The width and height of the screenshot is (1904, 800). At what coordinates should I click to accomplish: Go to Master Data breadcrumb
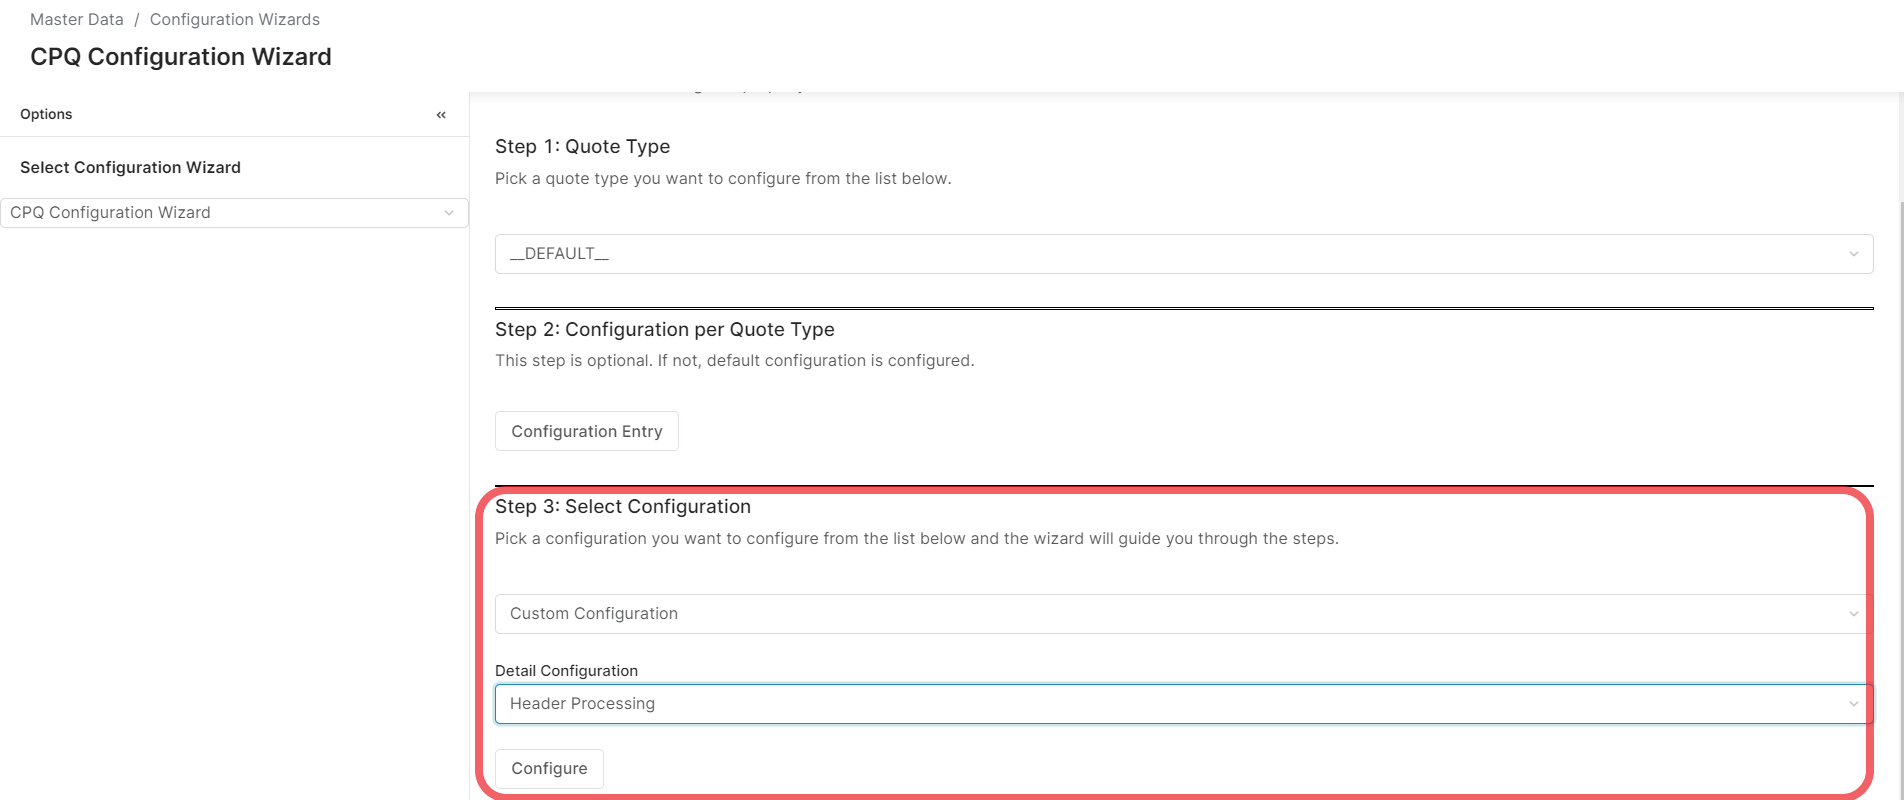click(x=77, y=20)
